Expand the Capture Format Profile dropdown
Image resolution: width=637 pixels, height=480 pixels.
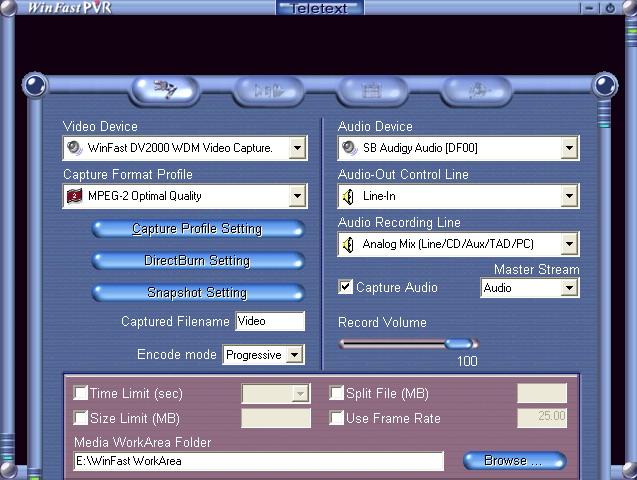point(297,196)
